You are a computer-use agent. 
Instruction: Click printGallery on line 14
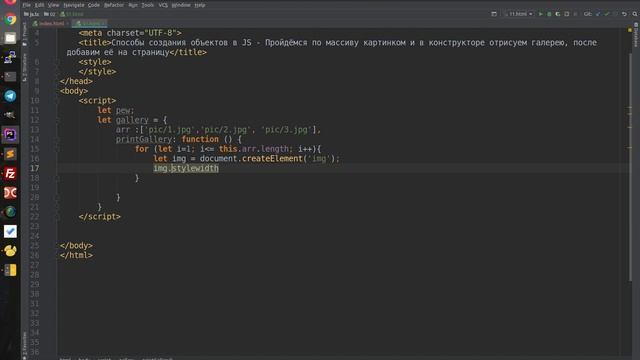(144, 139)
